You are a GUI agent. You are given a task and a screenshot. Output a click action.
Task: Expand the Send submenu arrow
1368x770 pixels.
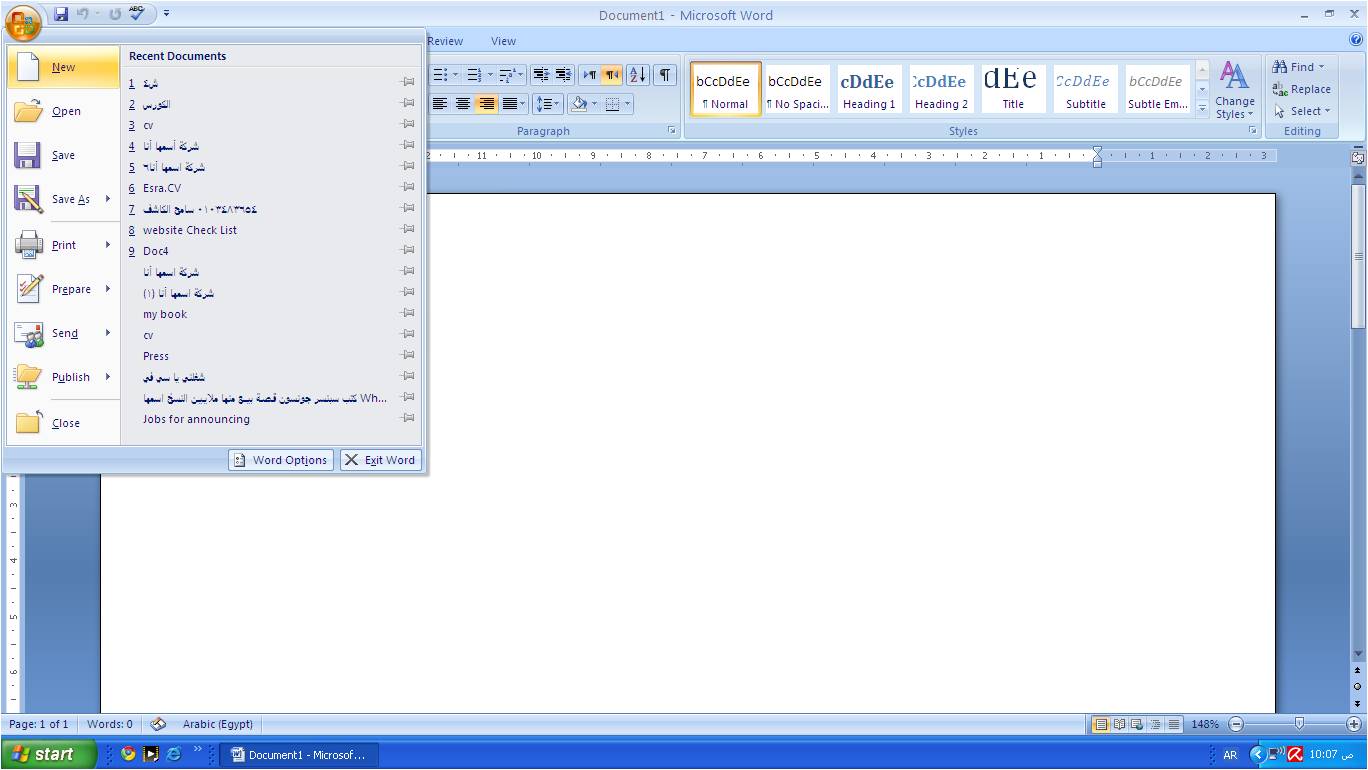pyautogui.click(x=108, y=333)
